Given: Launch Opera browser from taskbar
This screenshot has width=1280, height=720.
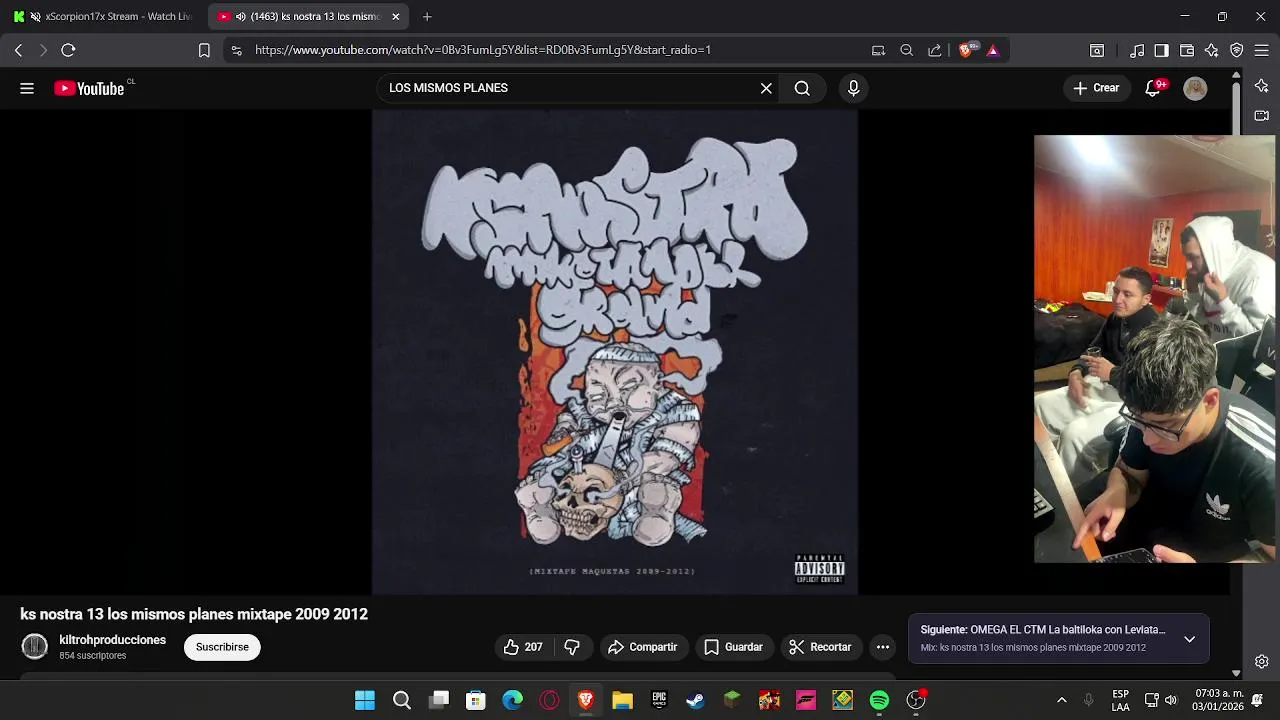Looking at the screenshot, I should pyautogui.click(x=549, y=700).
